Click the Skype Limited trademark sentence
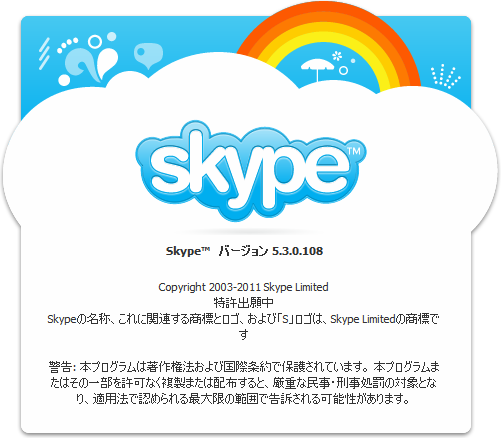Viewport: 501px width, 438px height. [x=243, y=327]
